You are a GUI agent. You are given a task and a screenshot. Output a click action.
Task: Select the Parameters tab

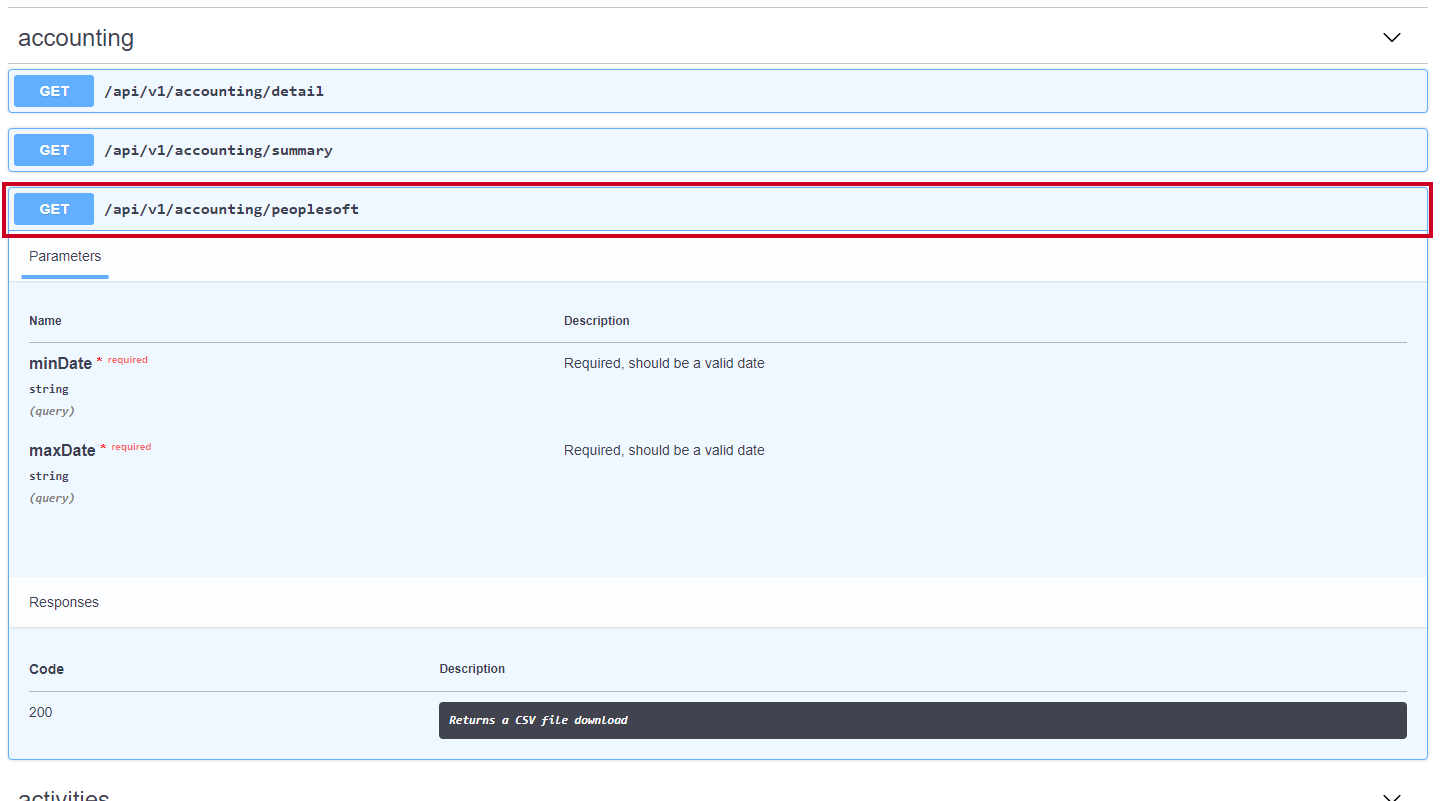pyautogui.click(x=65, y=257)
